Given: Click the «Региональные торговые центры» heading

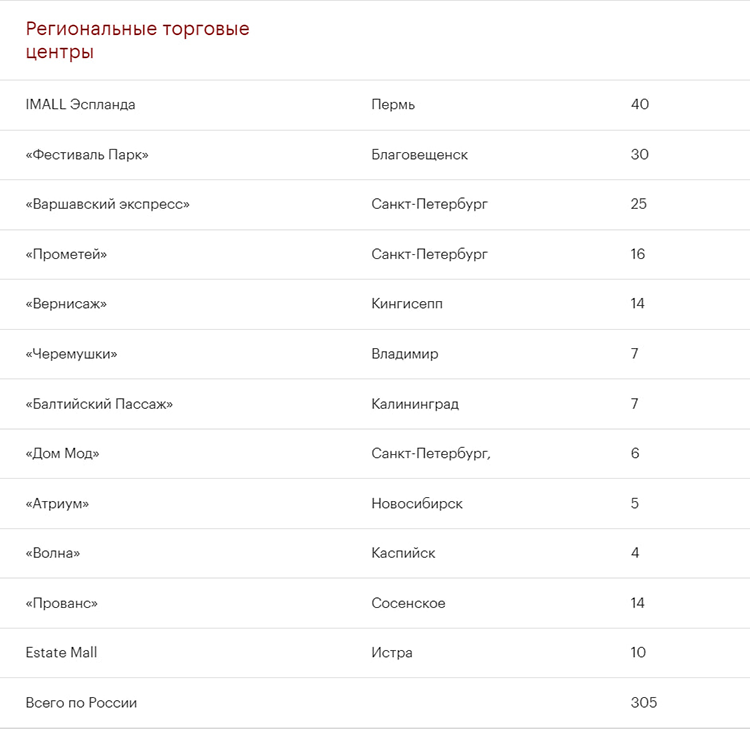Looking at the screenshot, I should (137, 40).
